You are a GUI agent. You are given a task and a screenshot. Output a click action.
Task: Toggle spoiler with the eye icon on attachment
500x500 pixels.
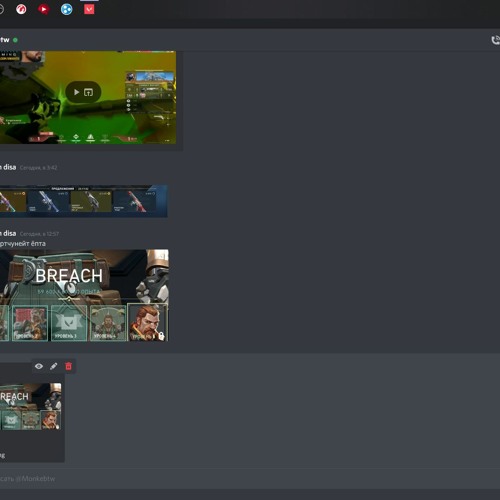coord(39,366)
